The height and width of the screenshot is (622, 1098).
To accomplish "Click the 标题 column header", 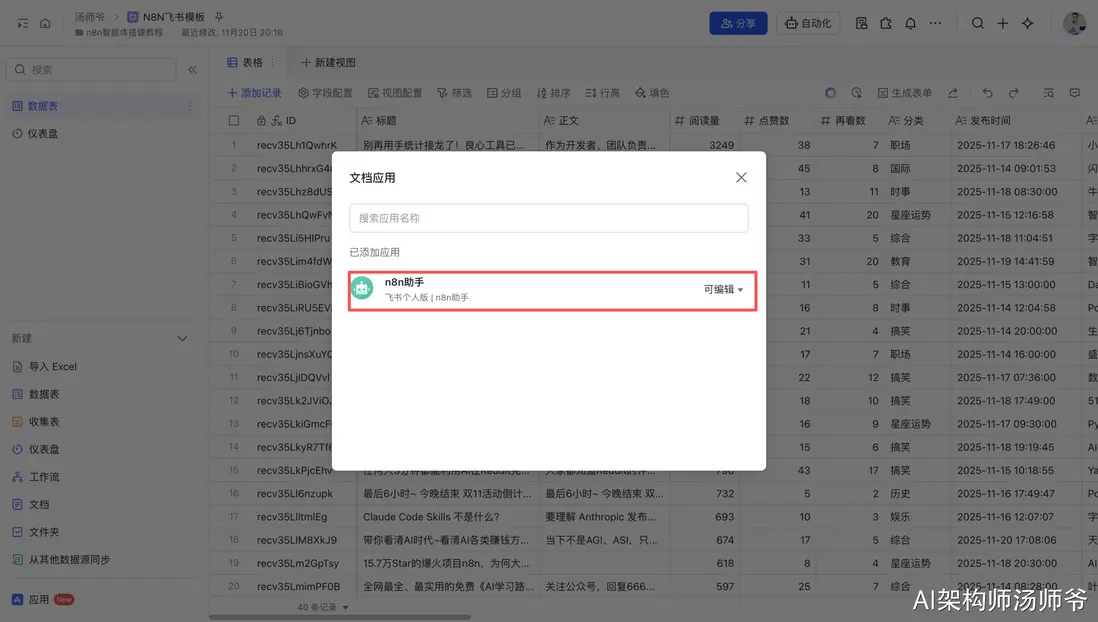I will pos(448,120).
